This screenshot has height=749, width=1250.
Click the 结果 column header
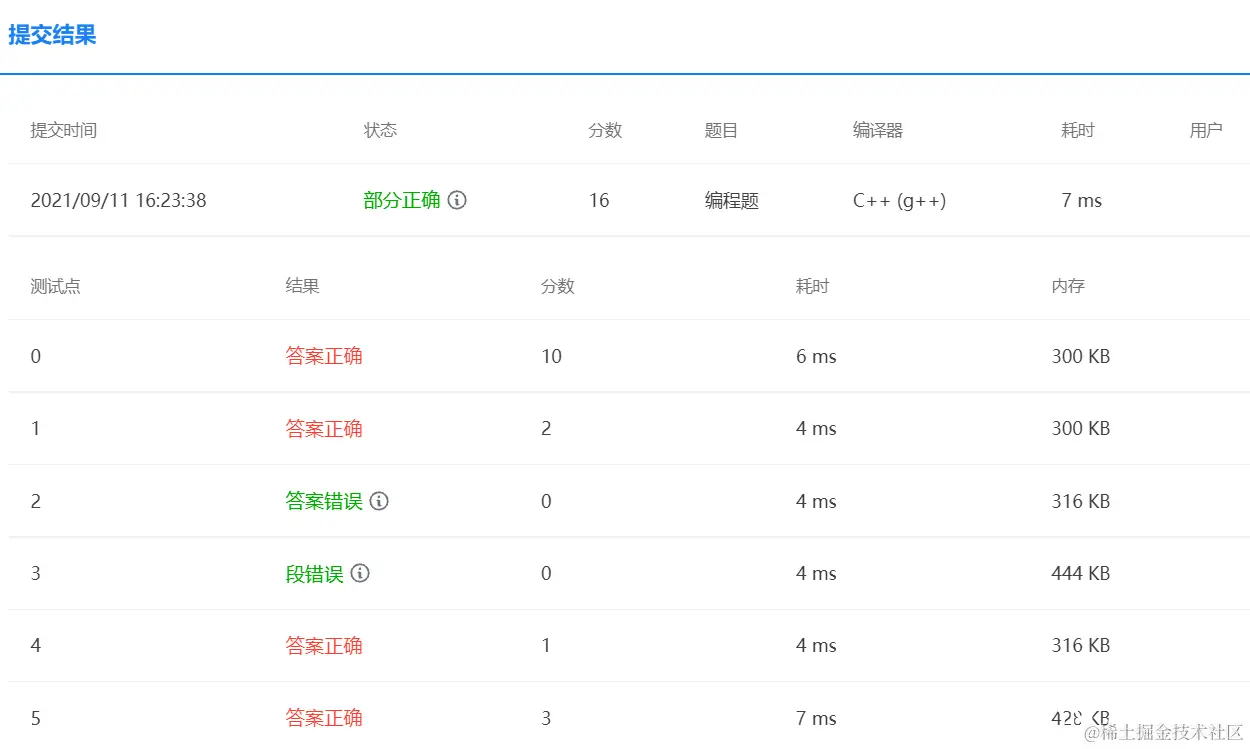[x=303, y=286]
